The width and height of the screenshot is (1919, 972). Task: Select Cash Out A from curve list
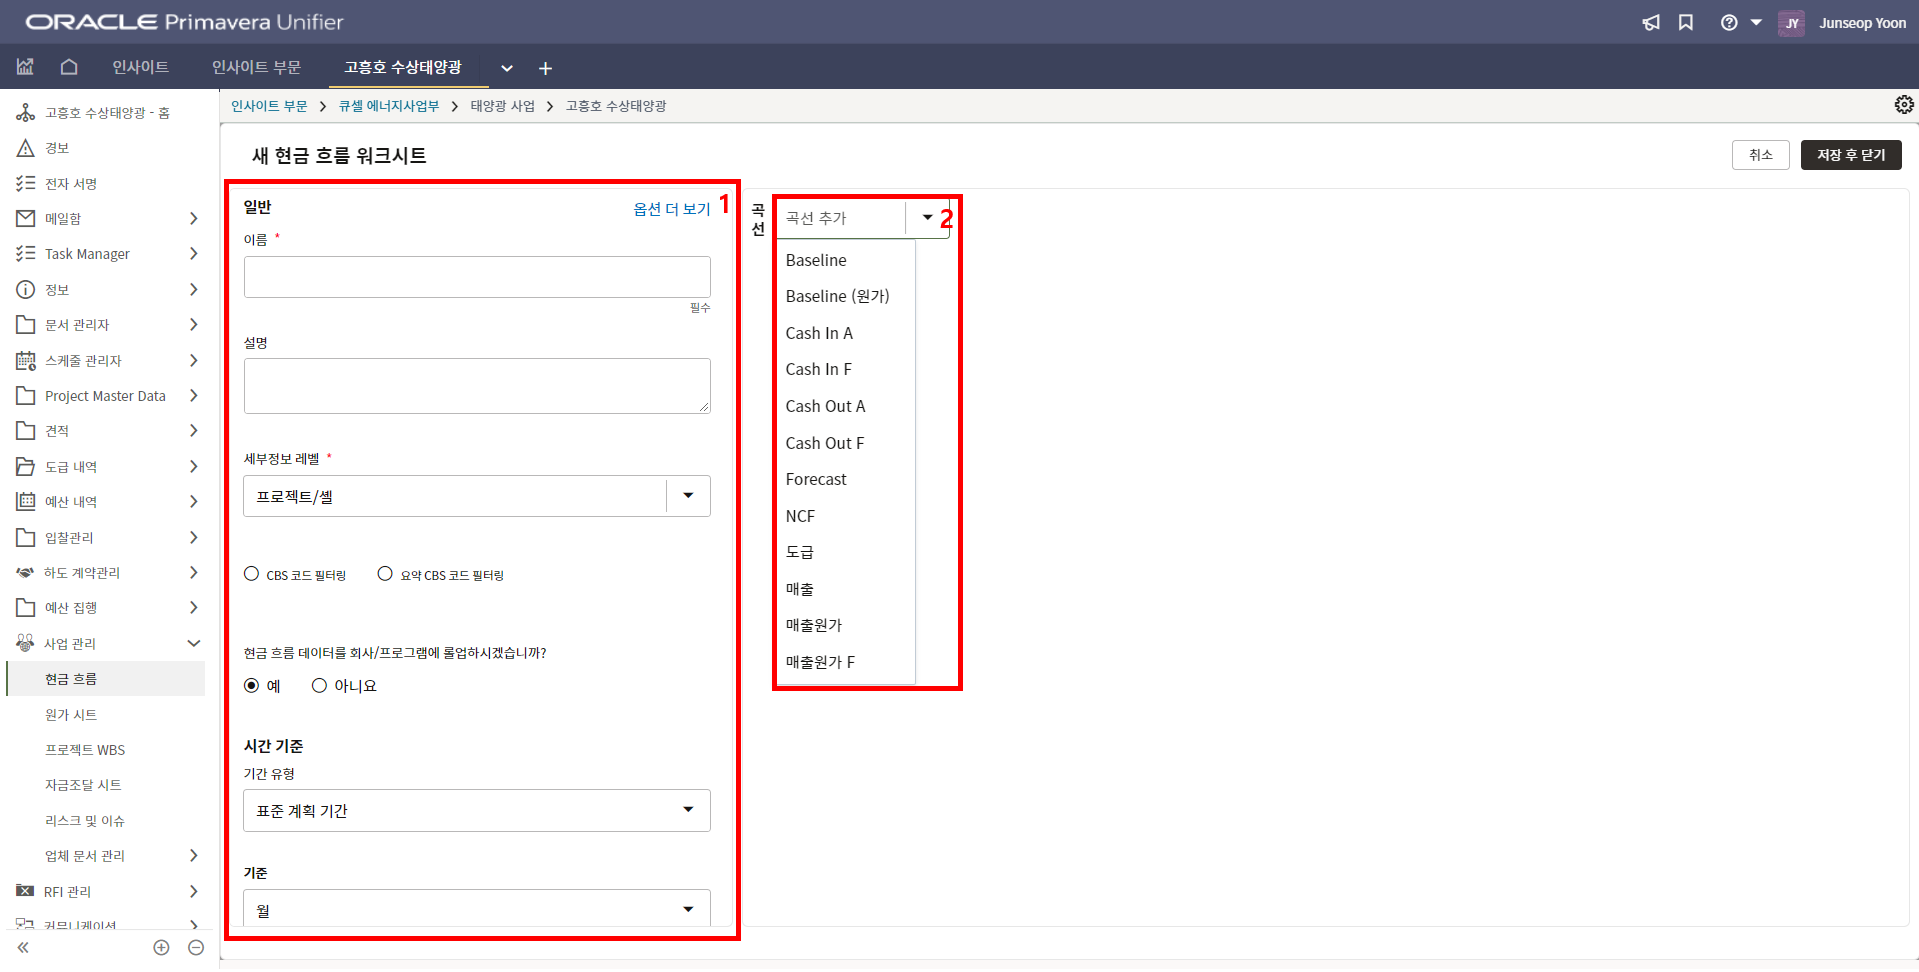tap(825, 406)
